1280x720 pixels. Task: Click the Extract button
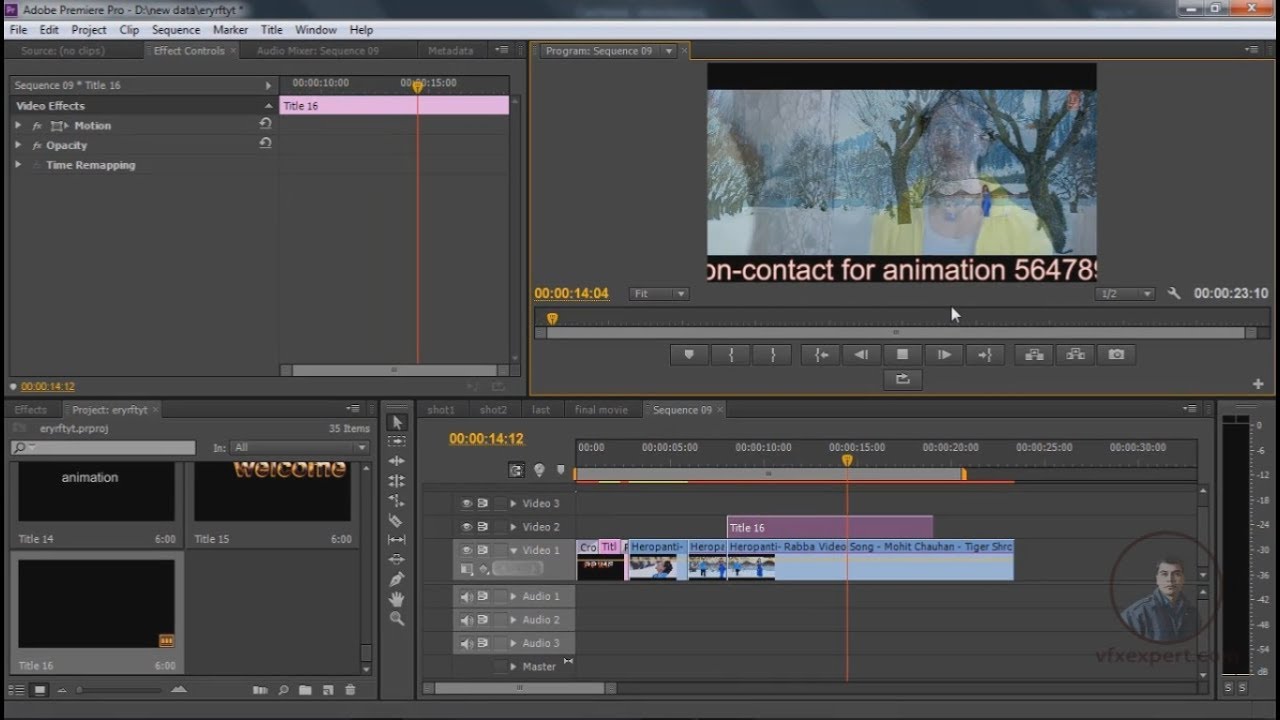tap(1075, 354)
